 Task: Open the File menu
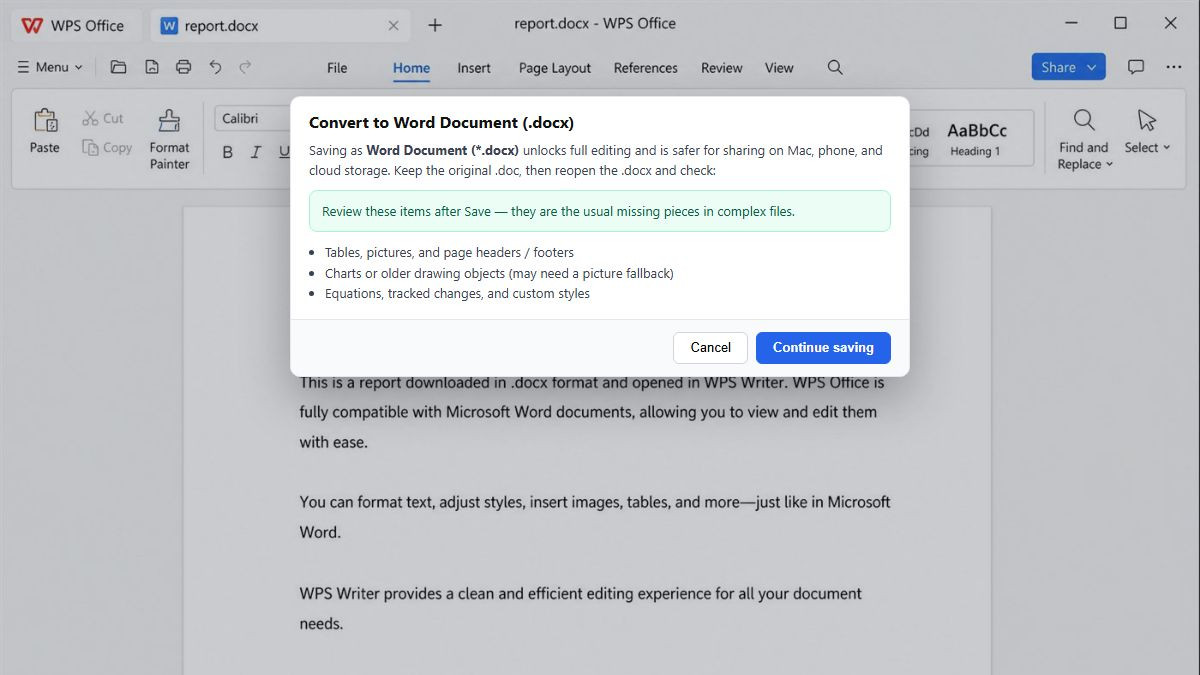(x=337, y=68)
